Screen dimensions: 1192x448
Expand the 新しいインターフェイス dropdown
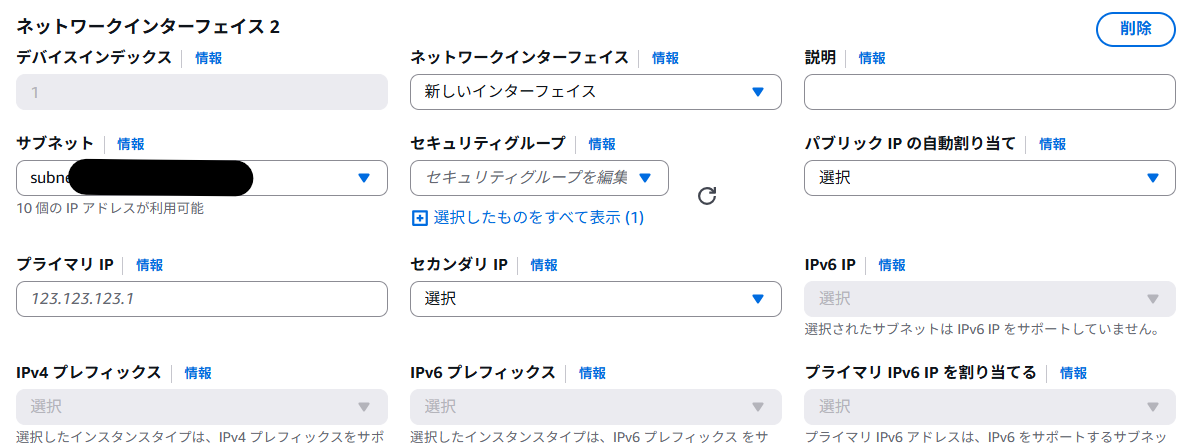(595, 92)
